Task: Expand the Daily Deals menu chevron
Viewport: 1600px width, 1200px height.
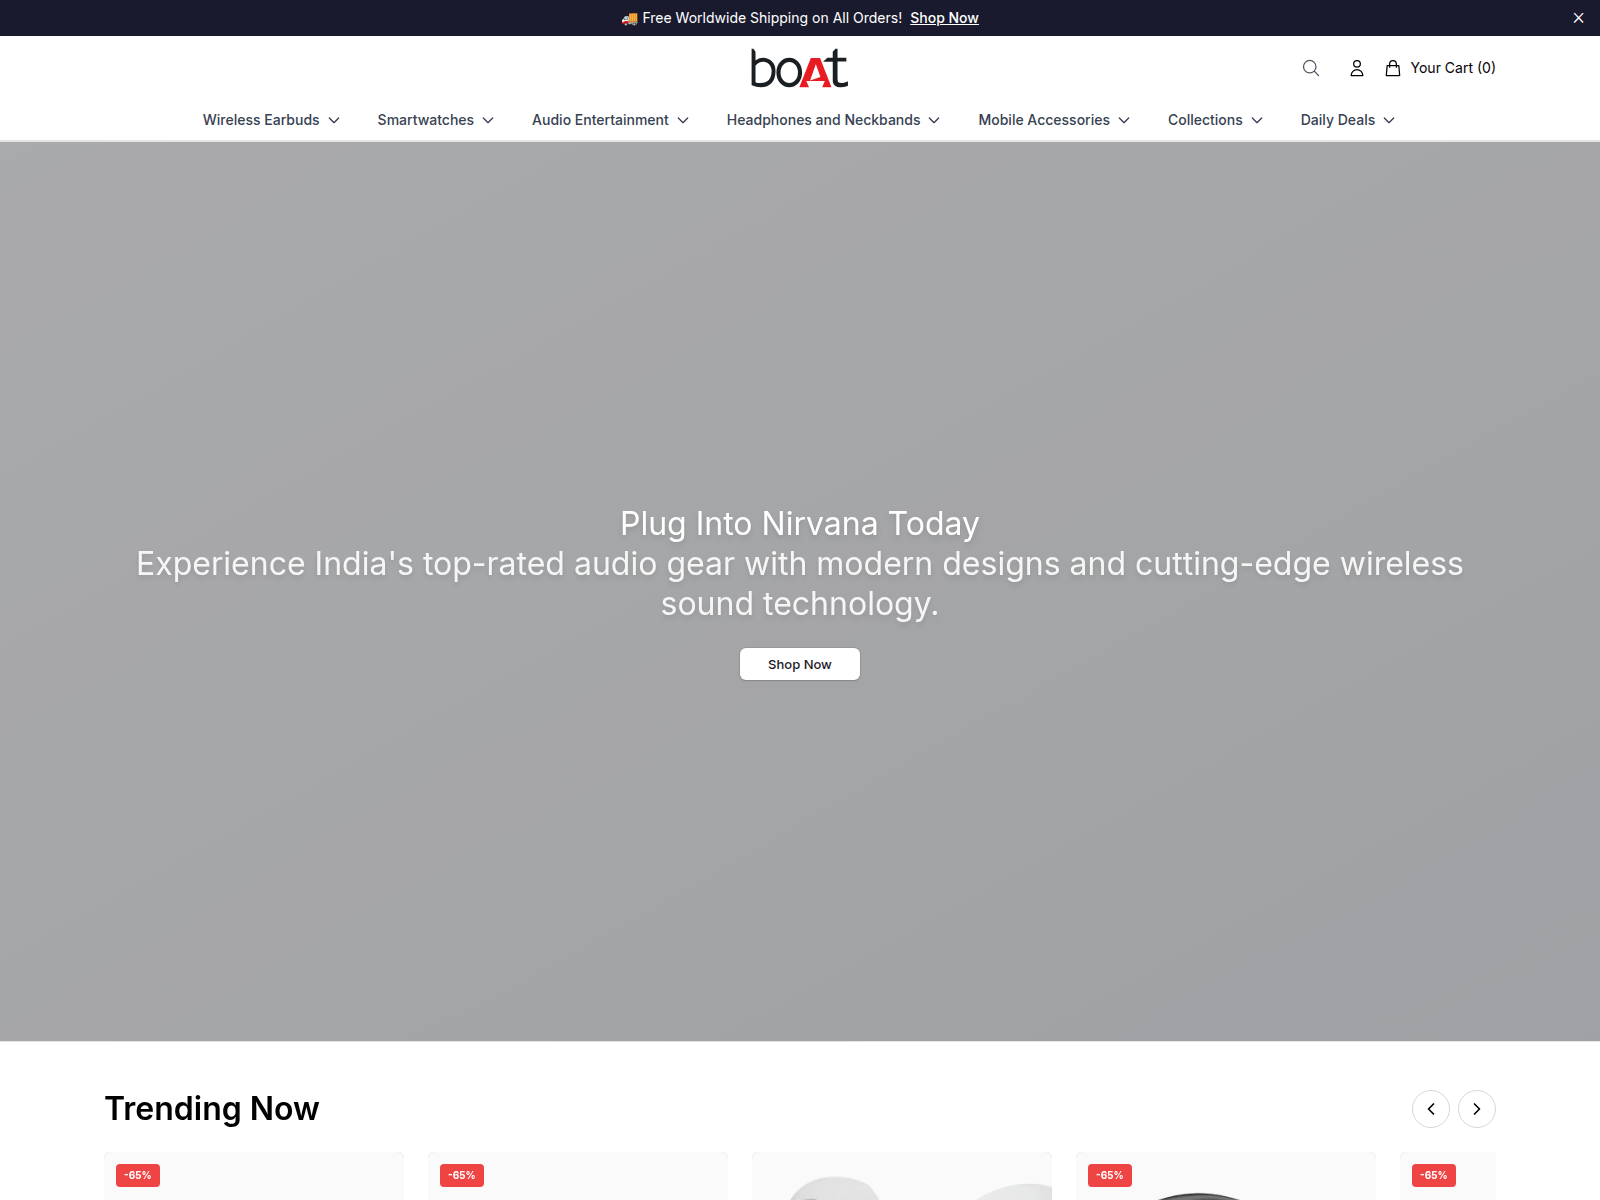Action: click(1389, 120)
